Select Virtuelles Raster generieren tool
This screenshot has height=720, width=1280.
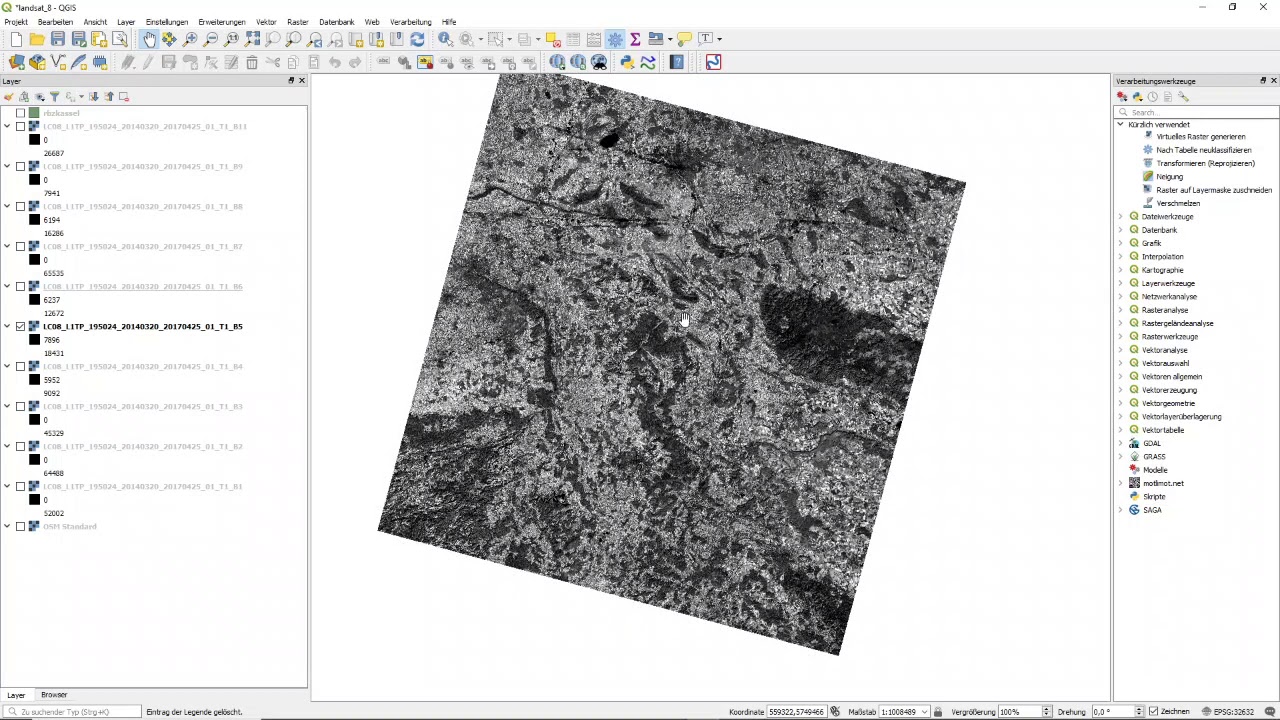(x=1201, y=137)
